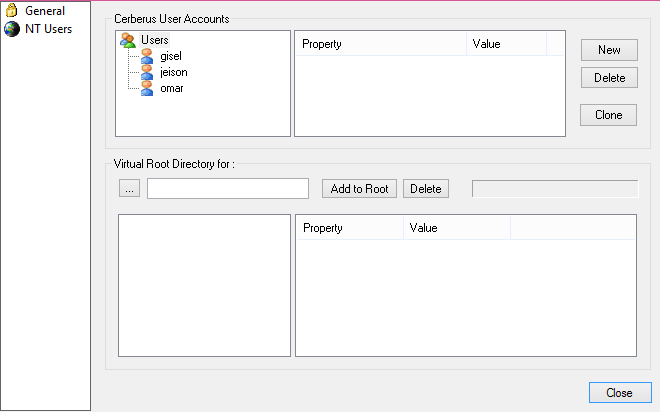Click the disabled field right of Delete
660x412 pixels.
tap(555, 189)
